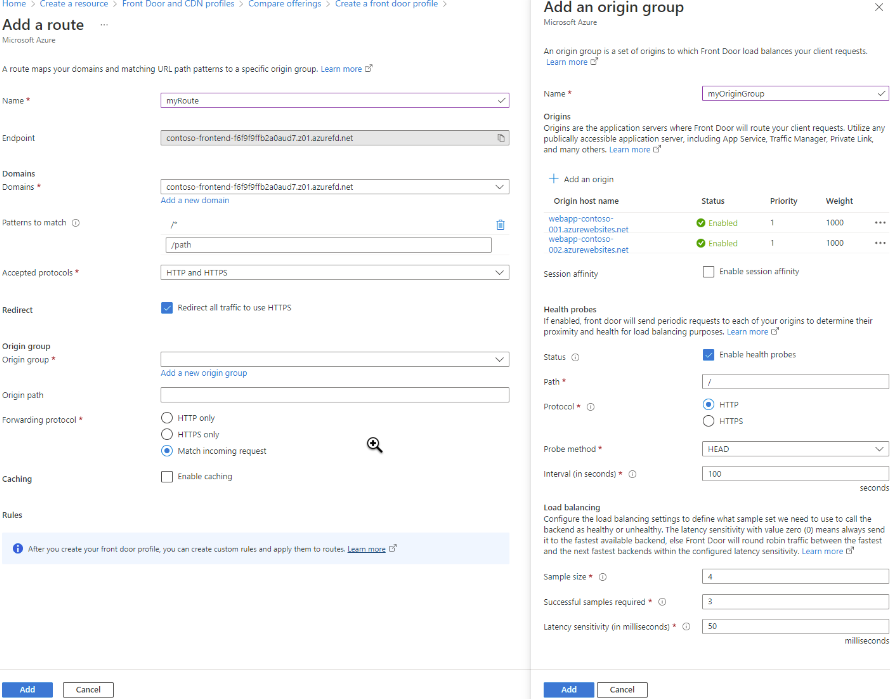
Task: Open the Probe method dropdown
Action: [795, 449]
